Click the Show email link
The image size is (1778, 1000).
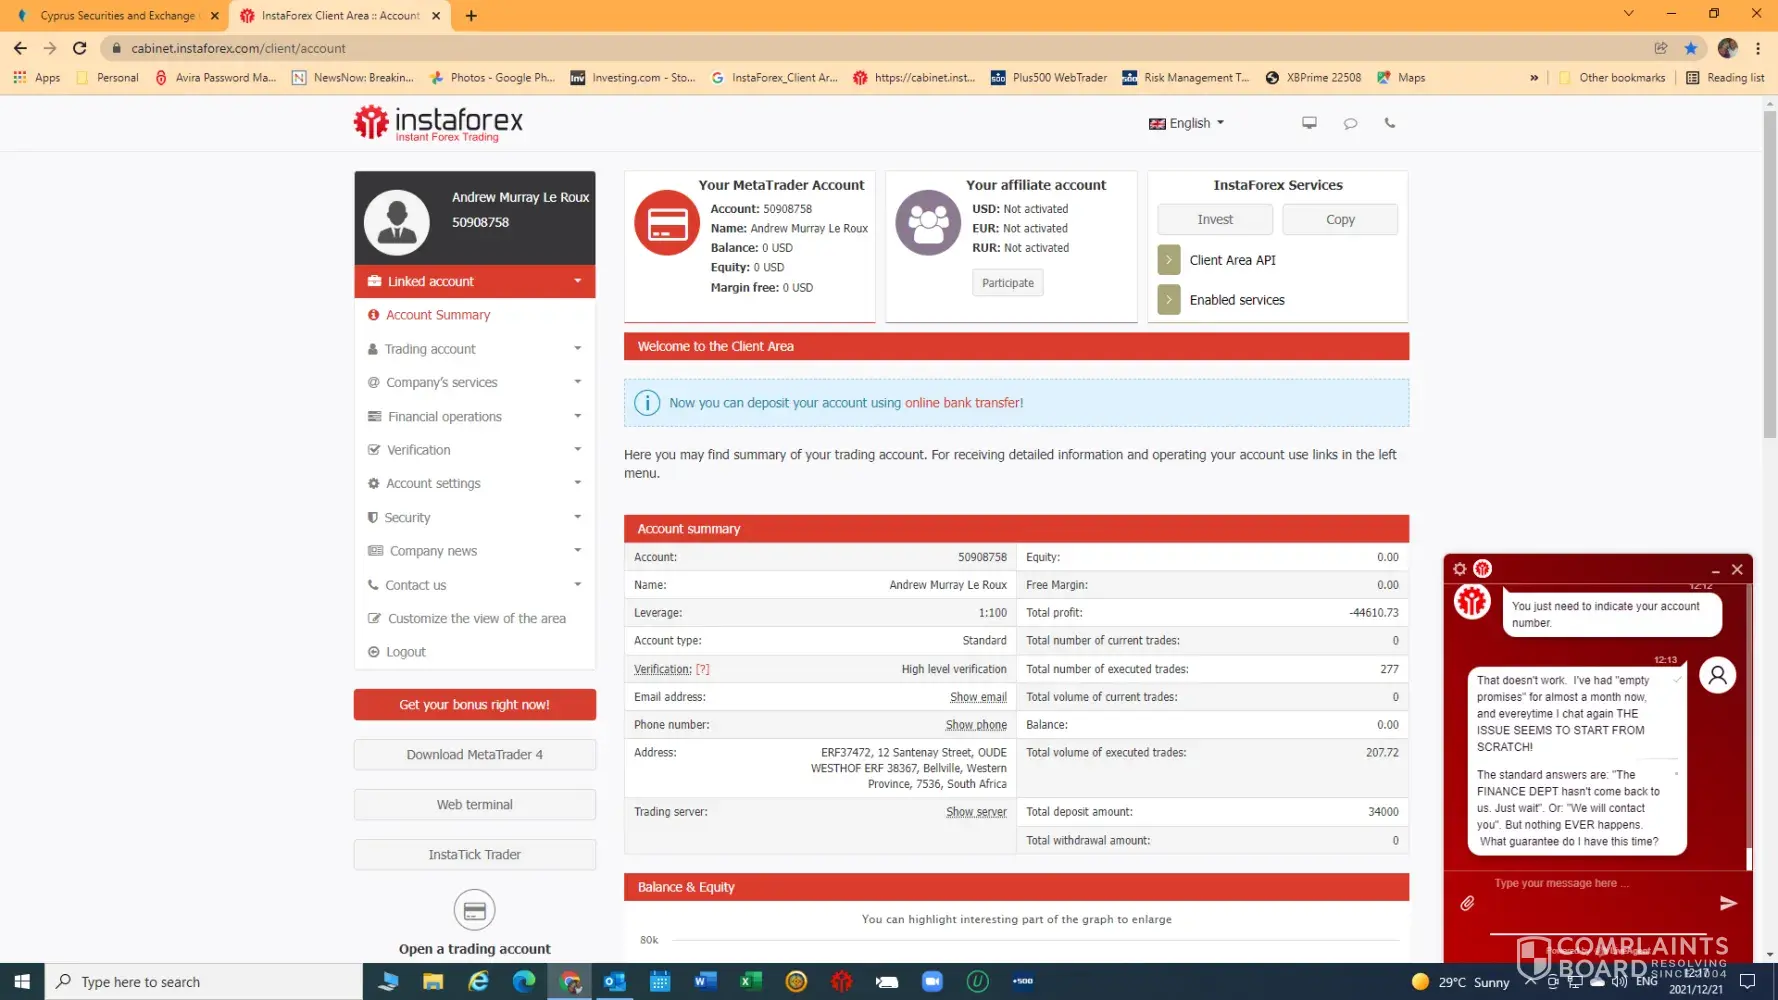coord(977,697)
